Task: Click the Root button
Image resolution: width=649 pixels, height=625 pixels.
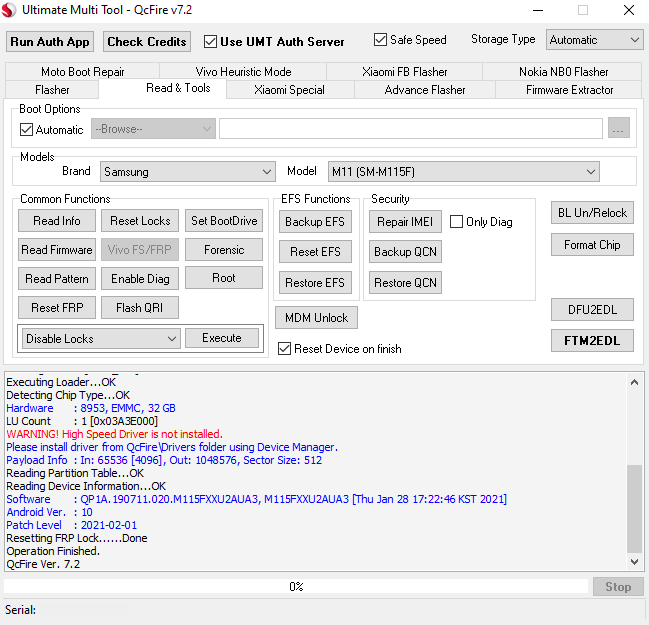Action: 224,278
